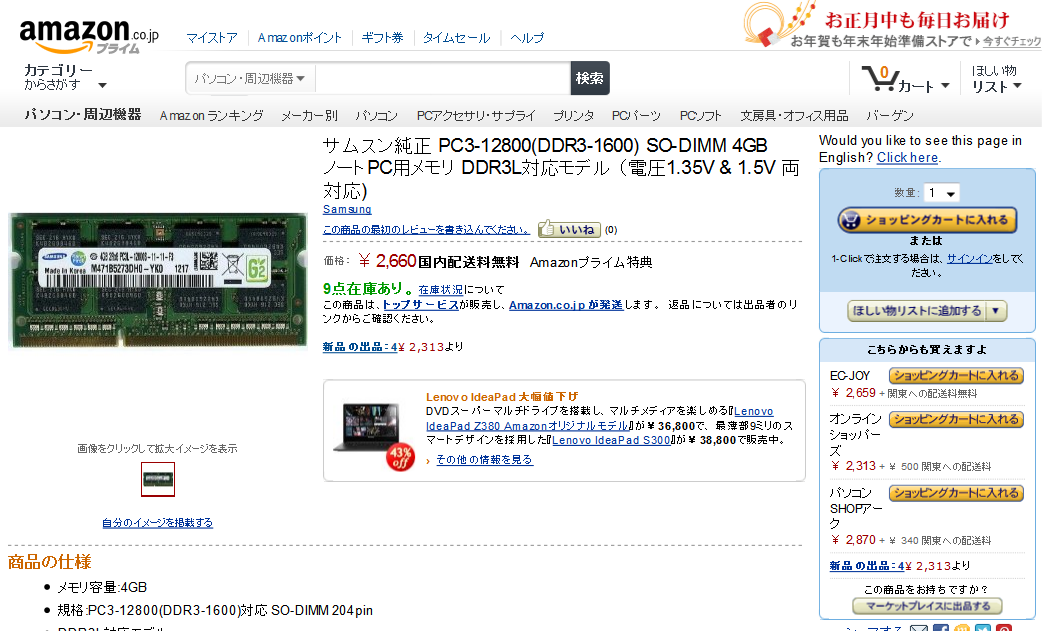1042x631 pixels.
Task: Click the トップサービス seller link
Action: pos(421,305)
